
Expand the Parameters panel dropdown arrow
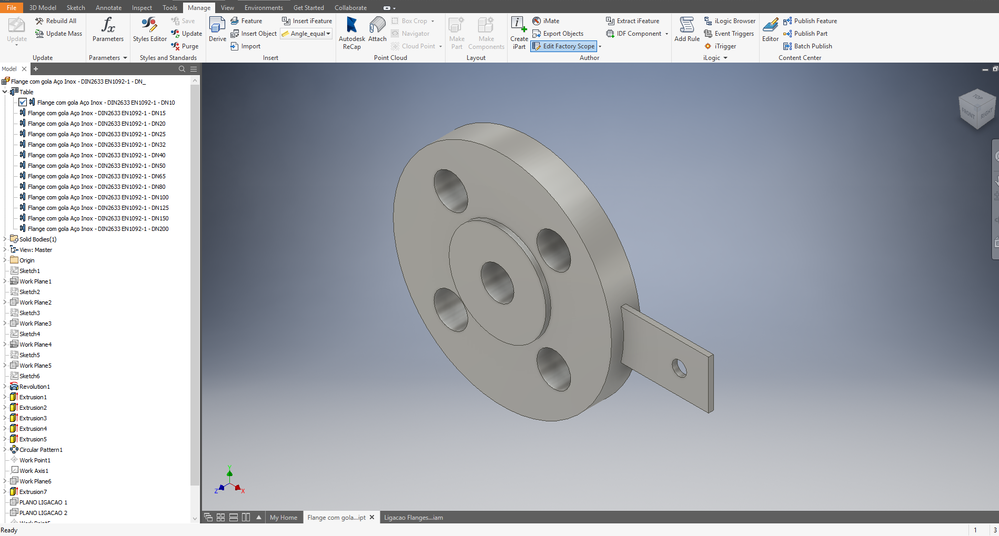tap(125, 58)
